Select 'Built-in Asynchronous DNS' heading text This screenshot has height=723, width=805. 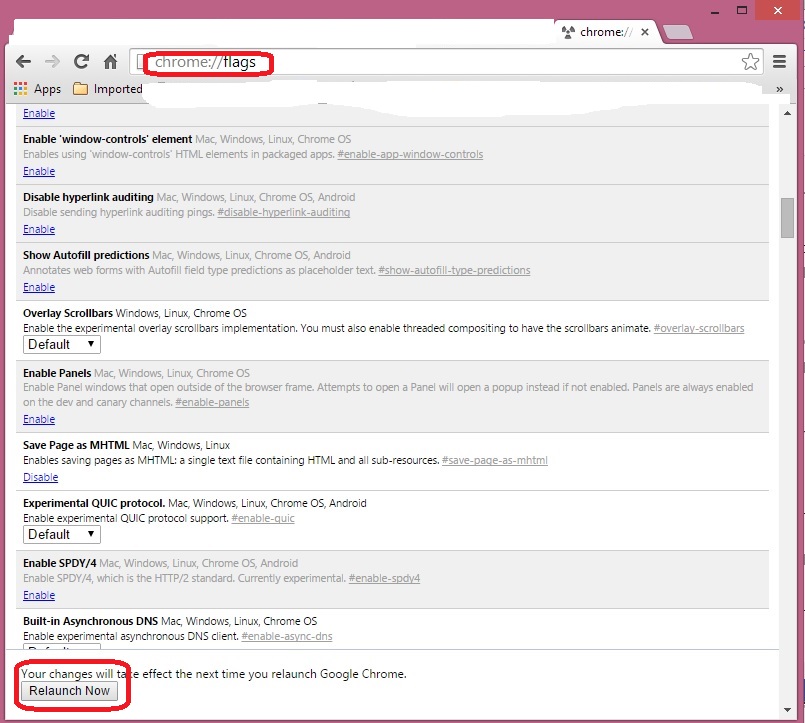(x=90, y=621)
